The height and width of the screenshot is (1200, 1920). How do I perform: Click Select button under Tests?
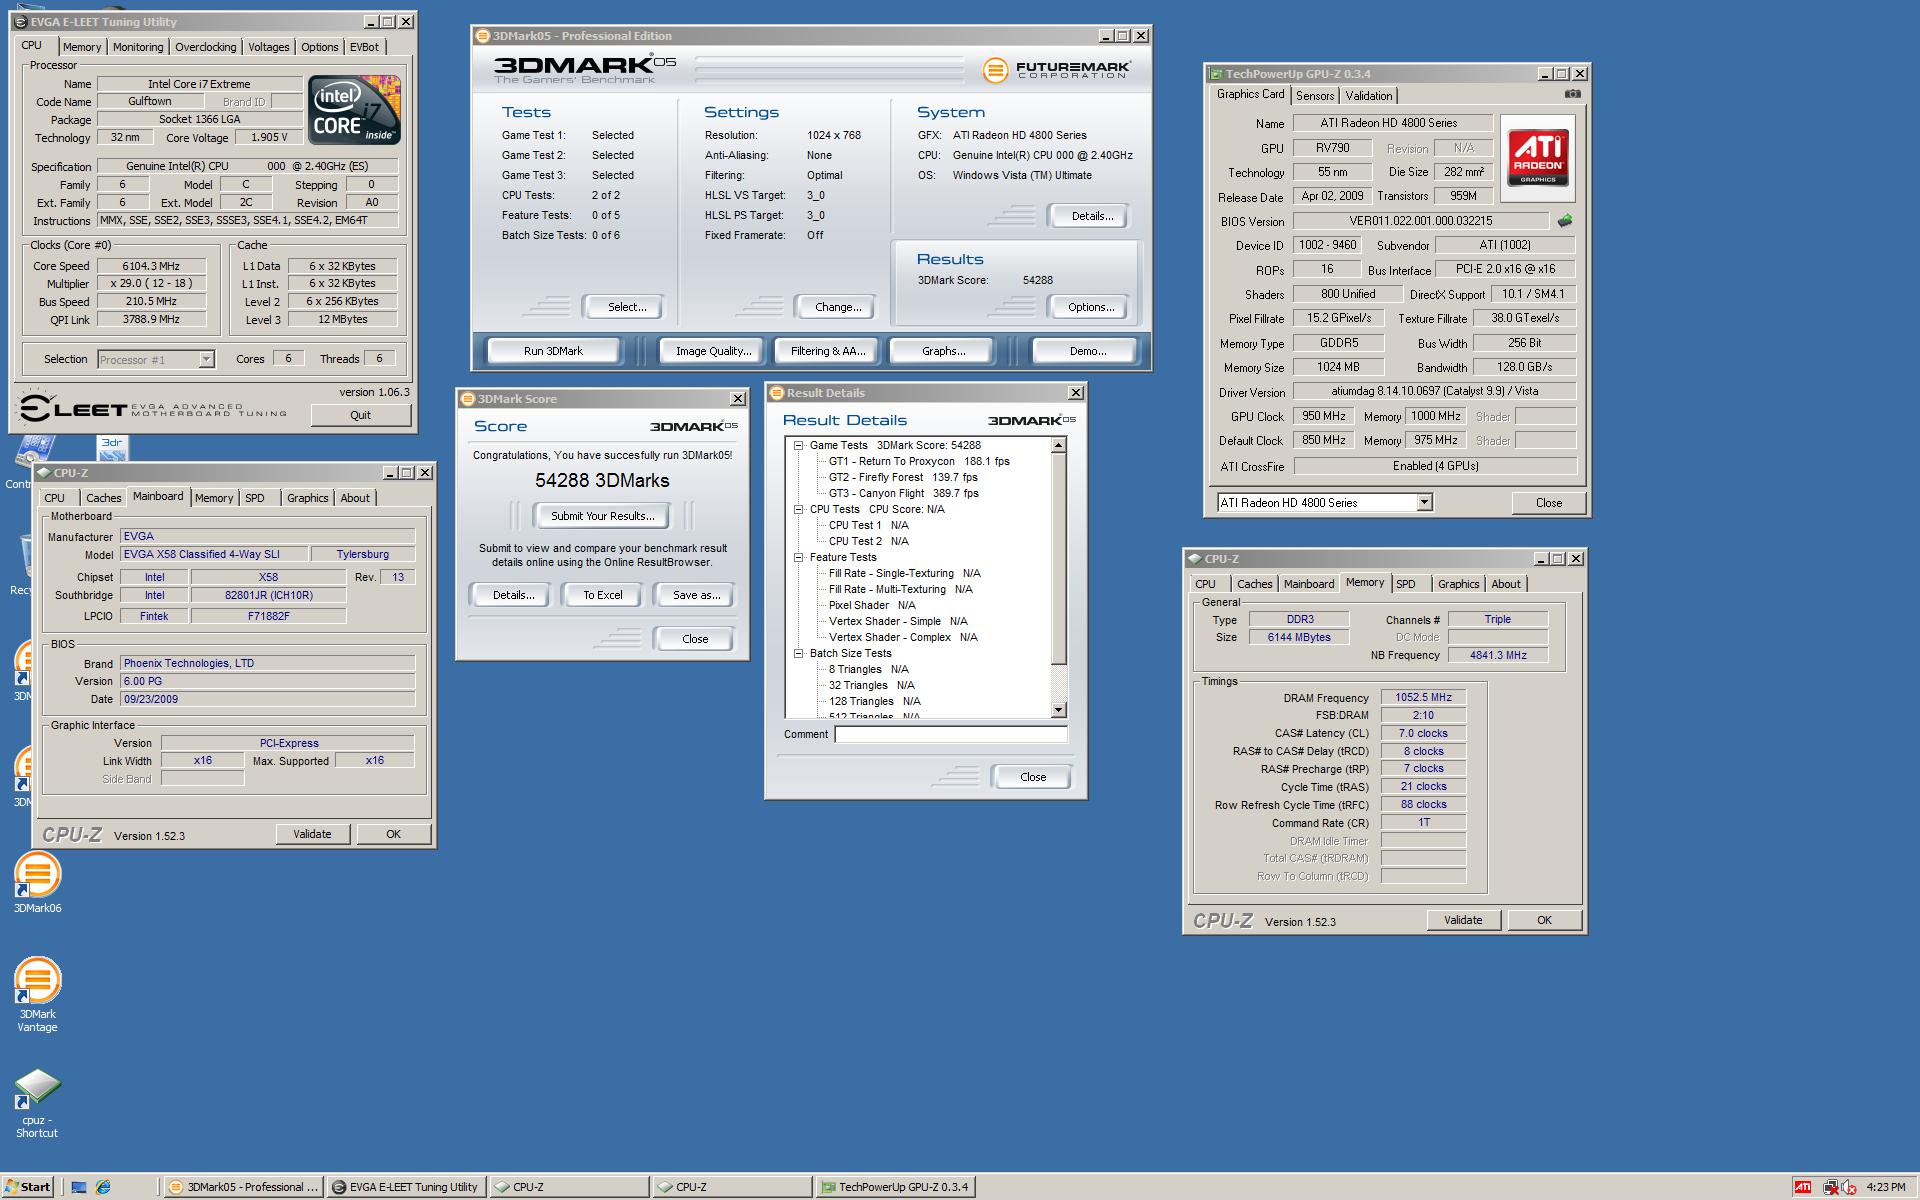pos(627,307)
